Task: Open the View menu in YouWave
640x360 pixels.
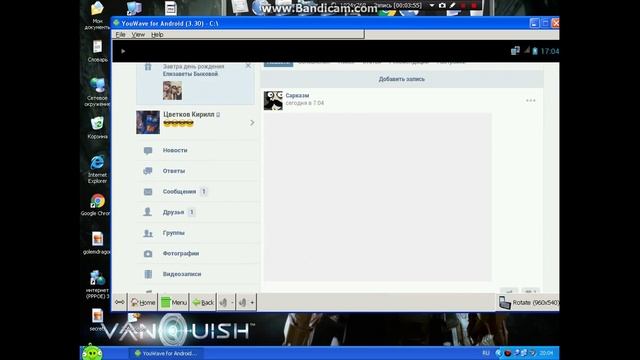Action: click(138, 35)
